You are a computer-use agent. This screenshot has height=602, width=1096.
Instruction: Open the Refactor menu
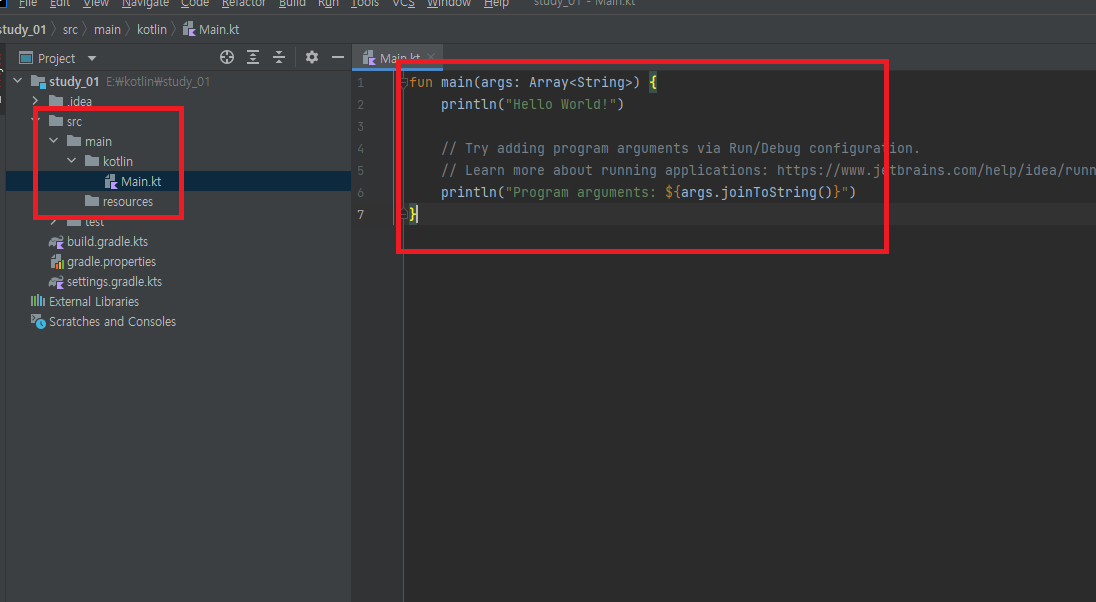(244, 3)
